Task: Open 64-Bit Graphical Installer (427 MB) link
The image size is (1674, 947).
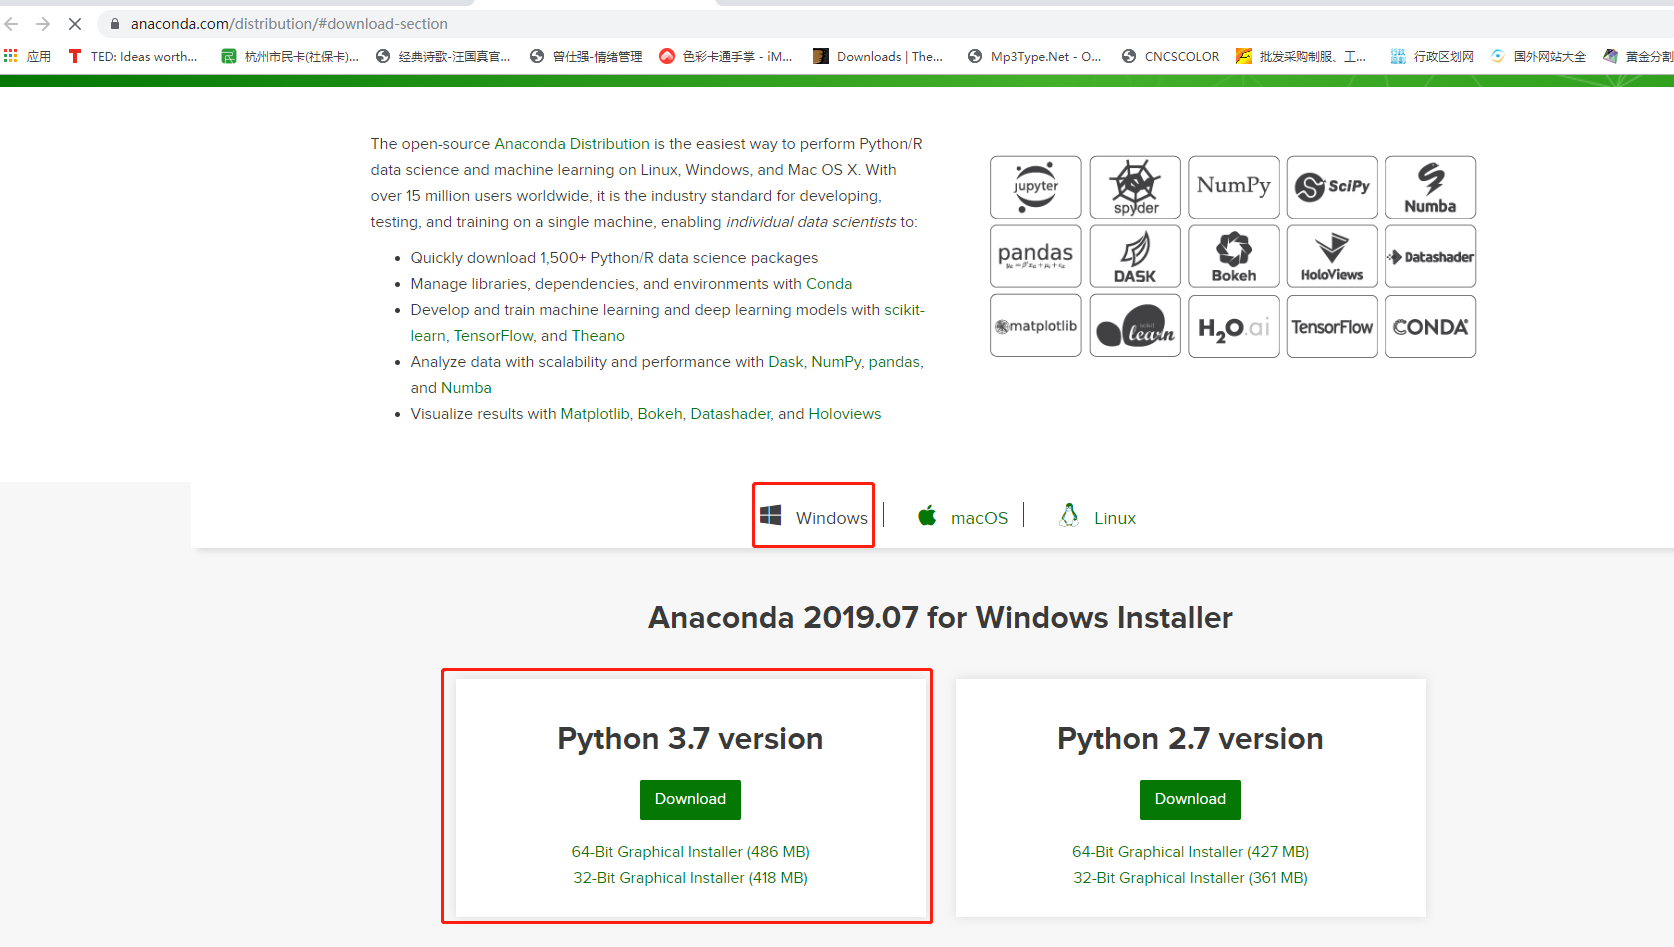Action: pyautogui.click(x=1190, y=852)
